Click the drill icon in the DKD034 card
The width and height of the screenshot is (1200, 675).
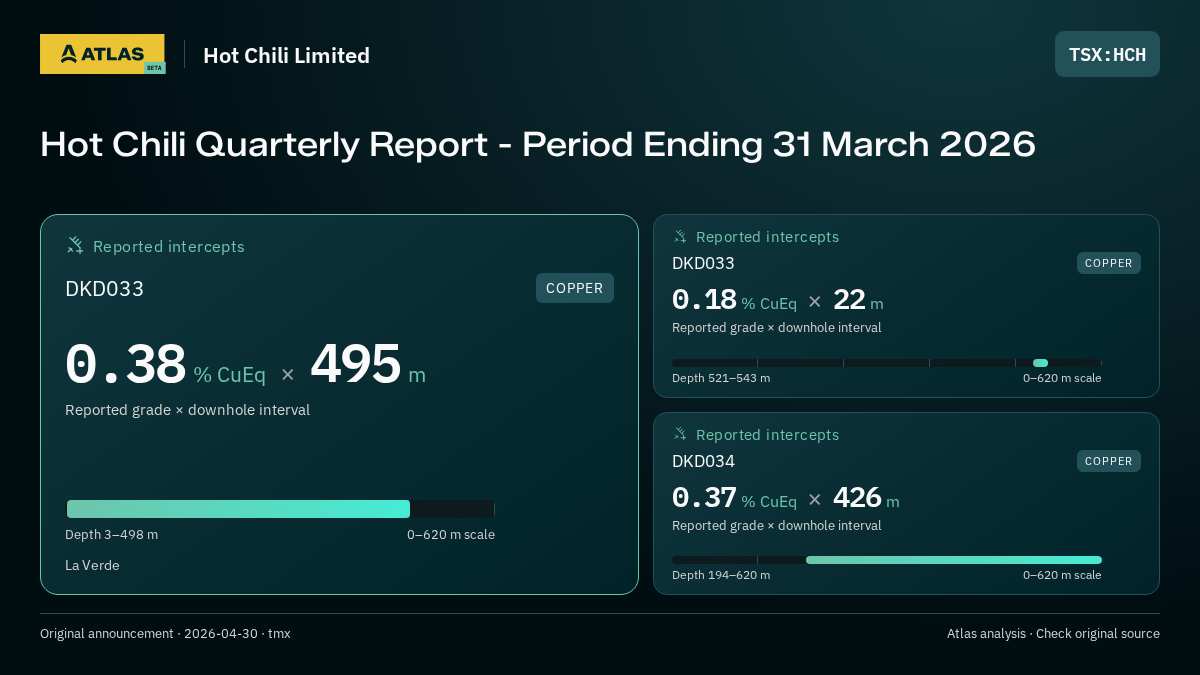[680, 434]
